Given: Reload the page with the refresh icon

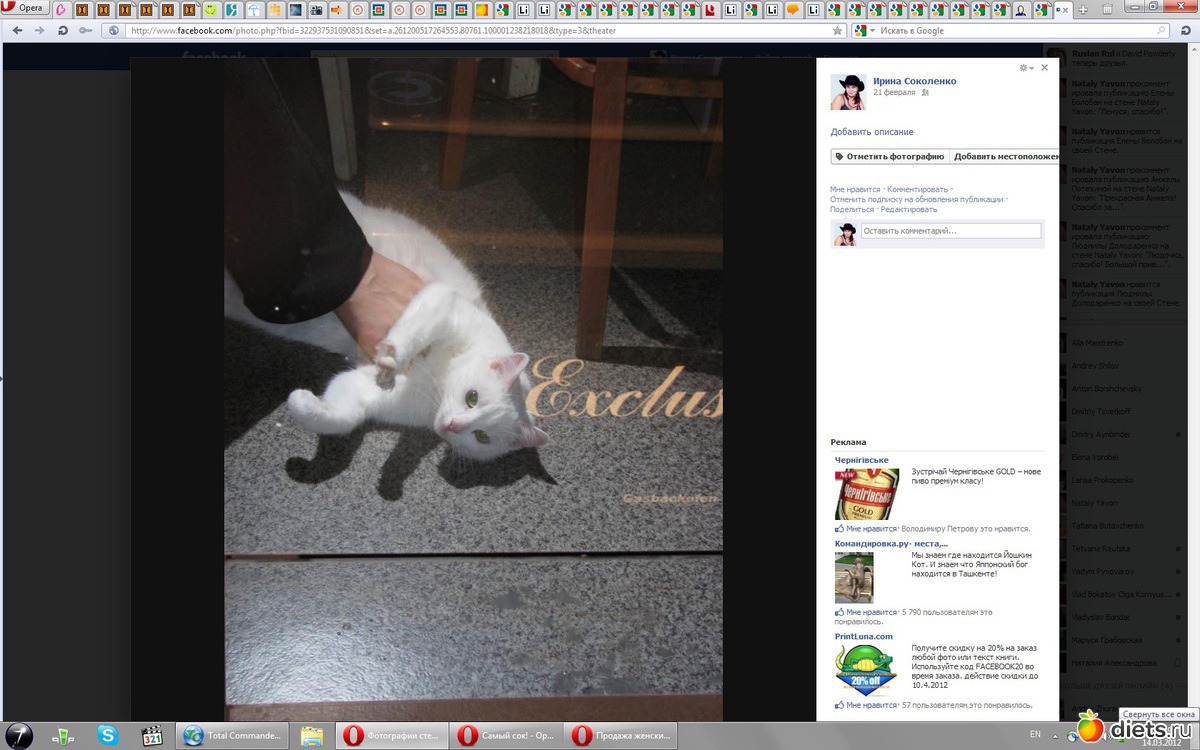Looking at the screenshot, I should (x=63, y=30).
